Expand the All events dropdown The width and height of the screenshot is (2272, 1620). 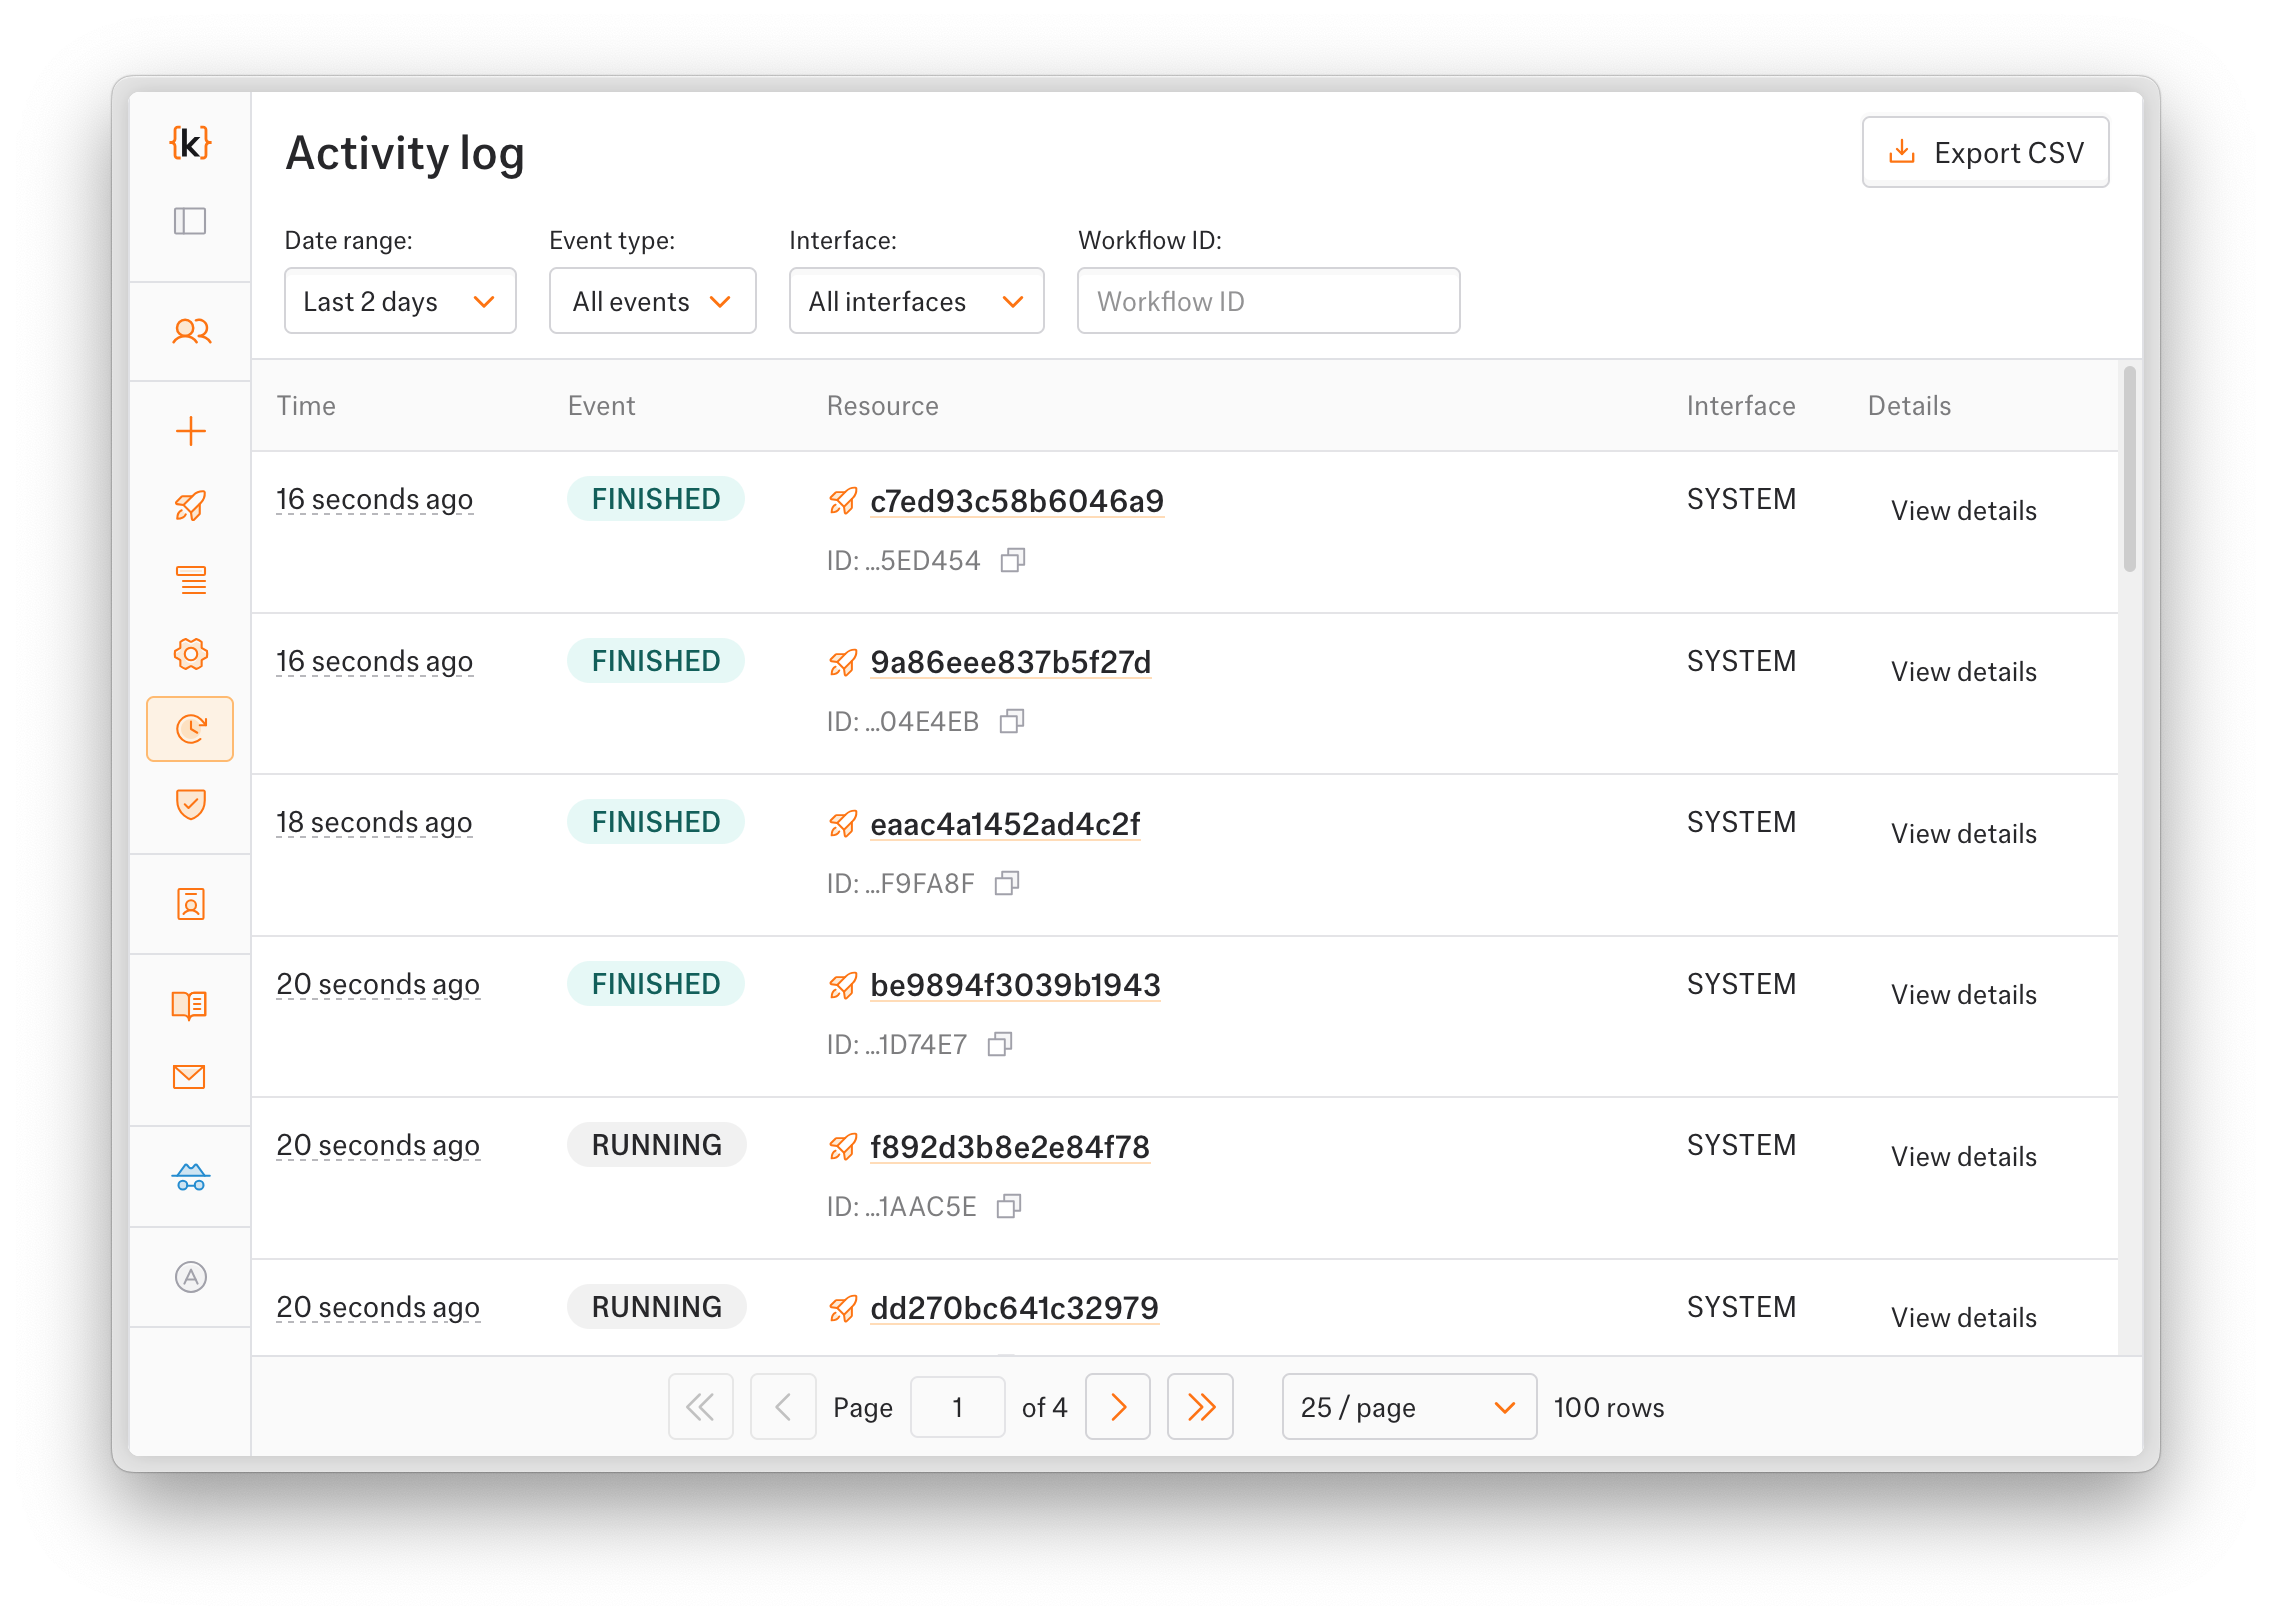click(x=652, y=301)
